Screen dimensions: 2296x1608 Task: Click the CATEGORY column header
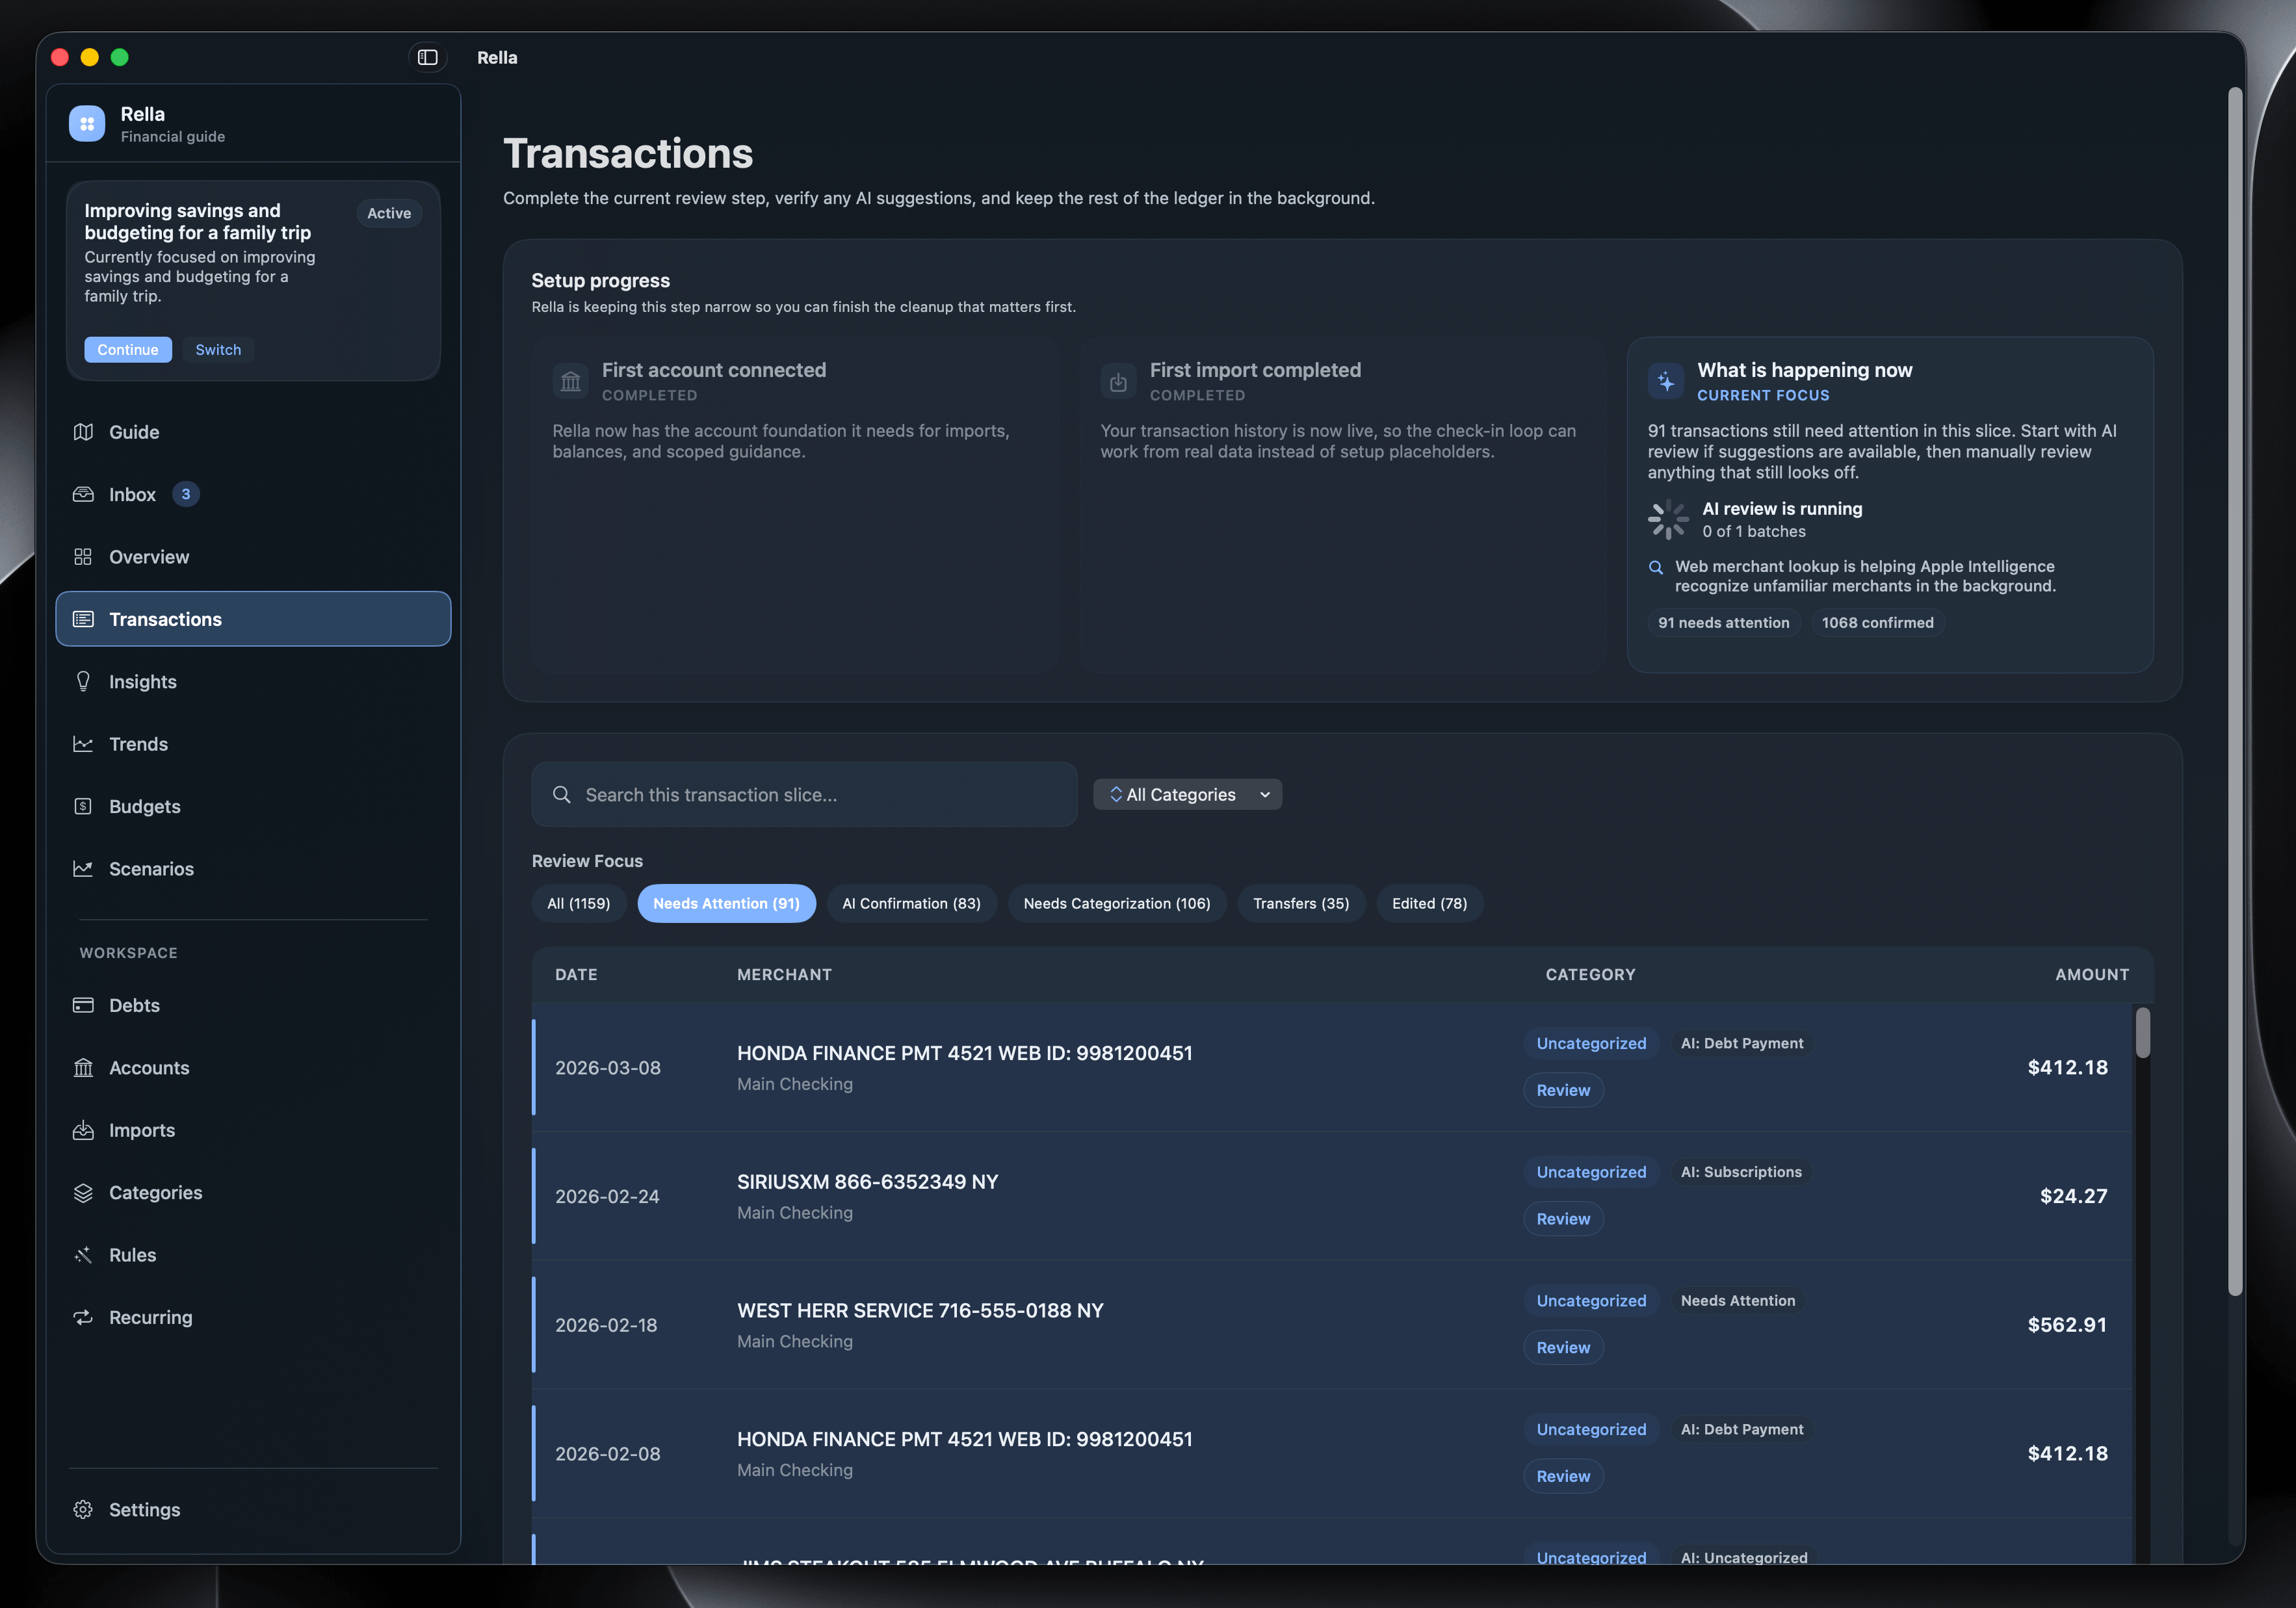pyautogui.click(x=1590, y=974)
